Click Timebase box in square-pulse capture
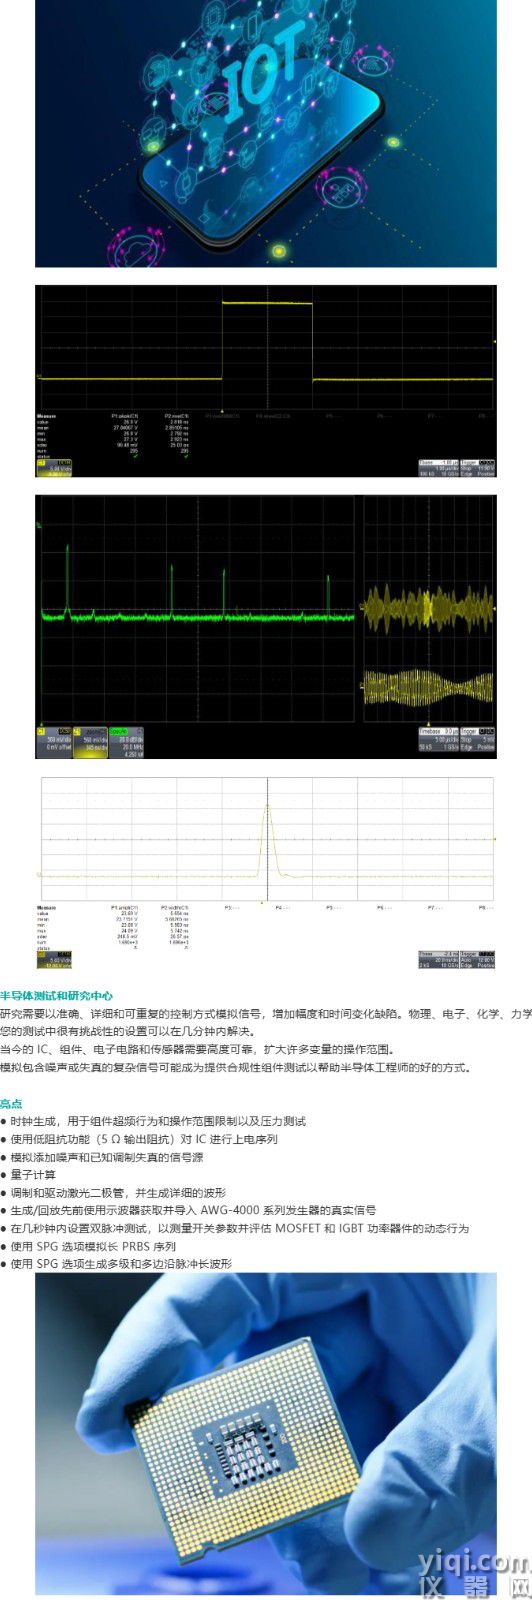532x1600 pixels. (x=438, y=466)
